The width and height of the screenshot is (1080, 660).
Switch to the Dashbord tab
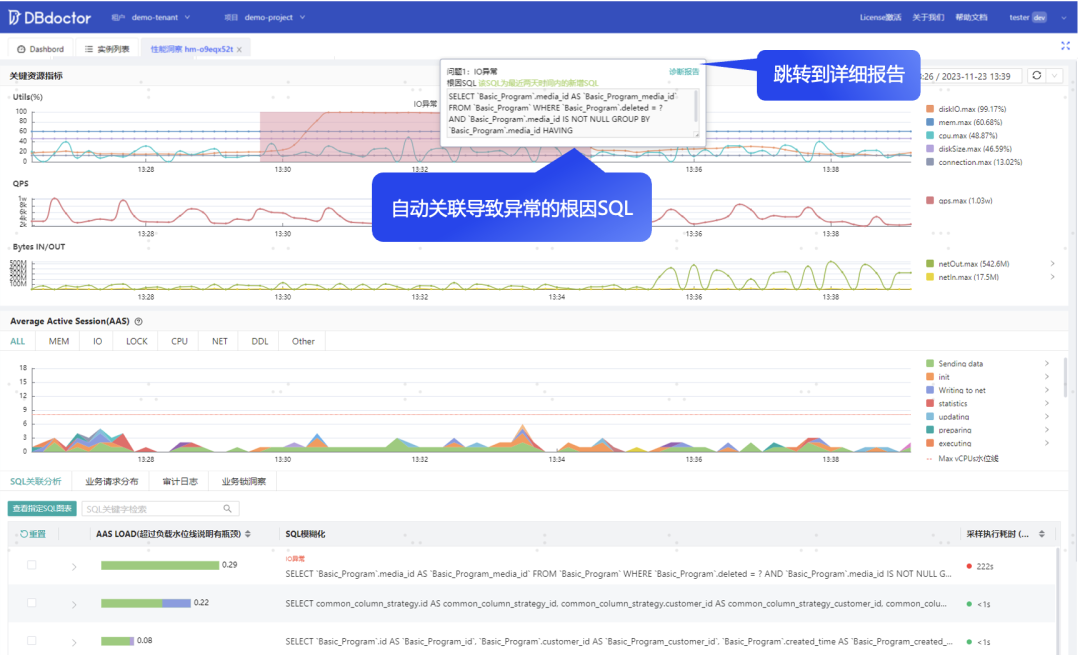tap(41, 49)
